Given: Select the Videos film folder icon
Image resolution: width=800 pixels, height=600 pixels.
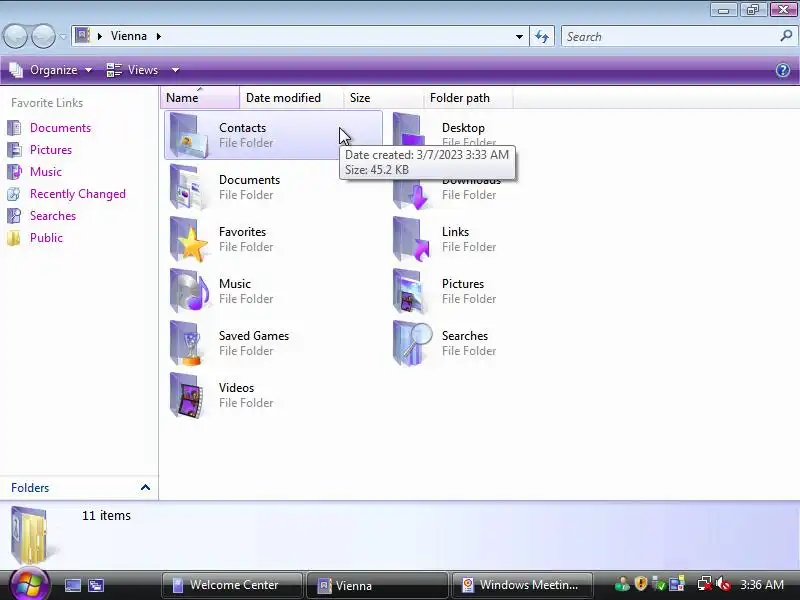Looking at the screenshot, I should click(x=188, y=395).
